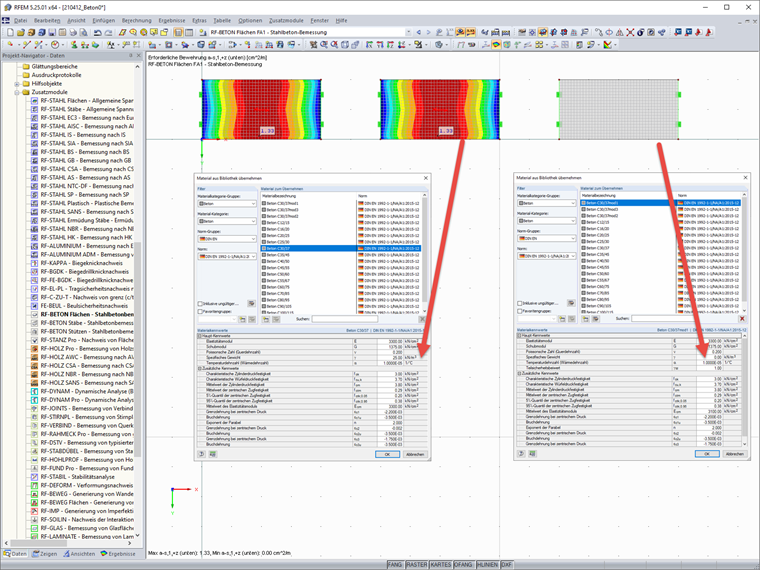
Task: Click OK in the right material dialog
Action: point(707,454)
